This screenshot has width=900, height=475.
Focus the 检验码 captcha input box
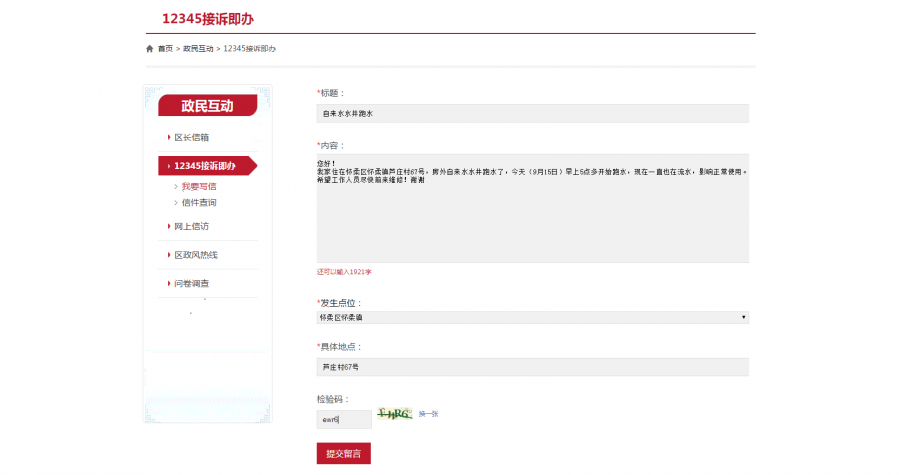click(x=343, y=419)
